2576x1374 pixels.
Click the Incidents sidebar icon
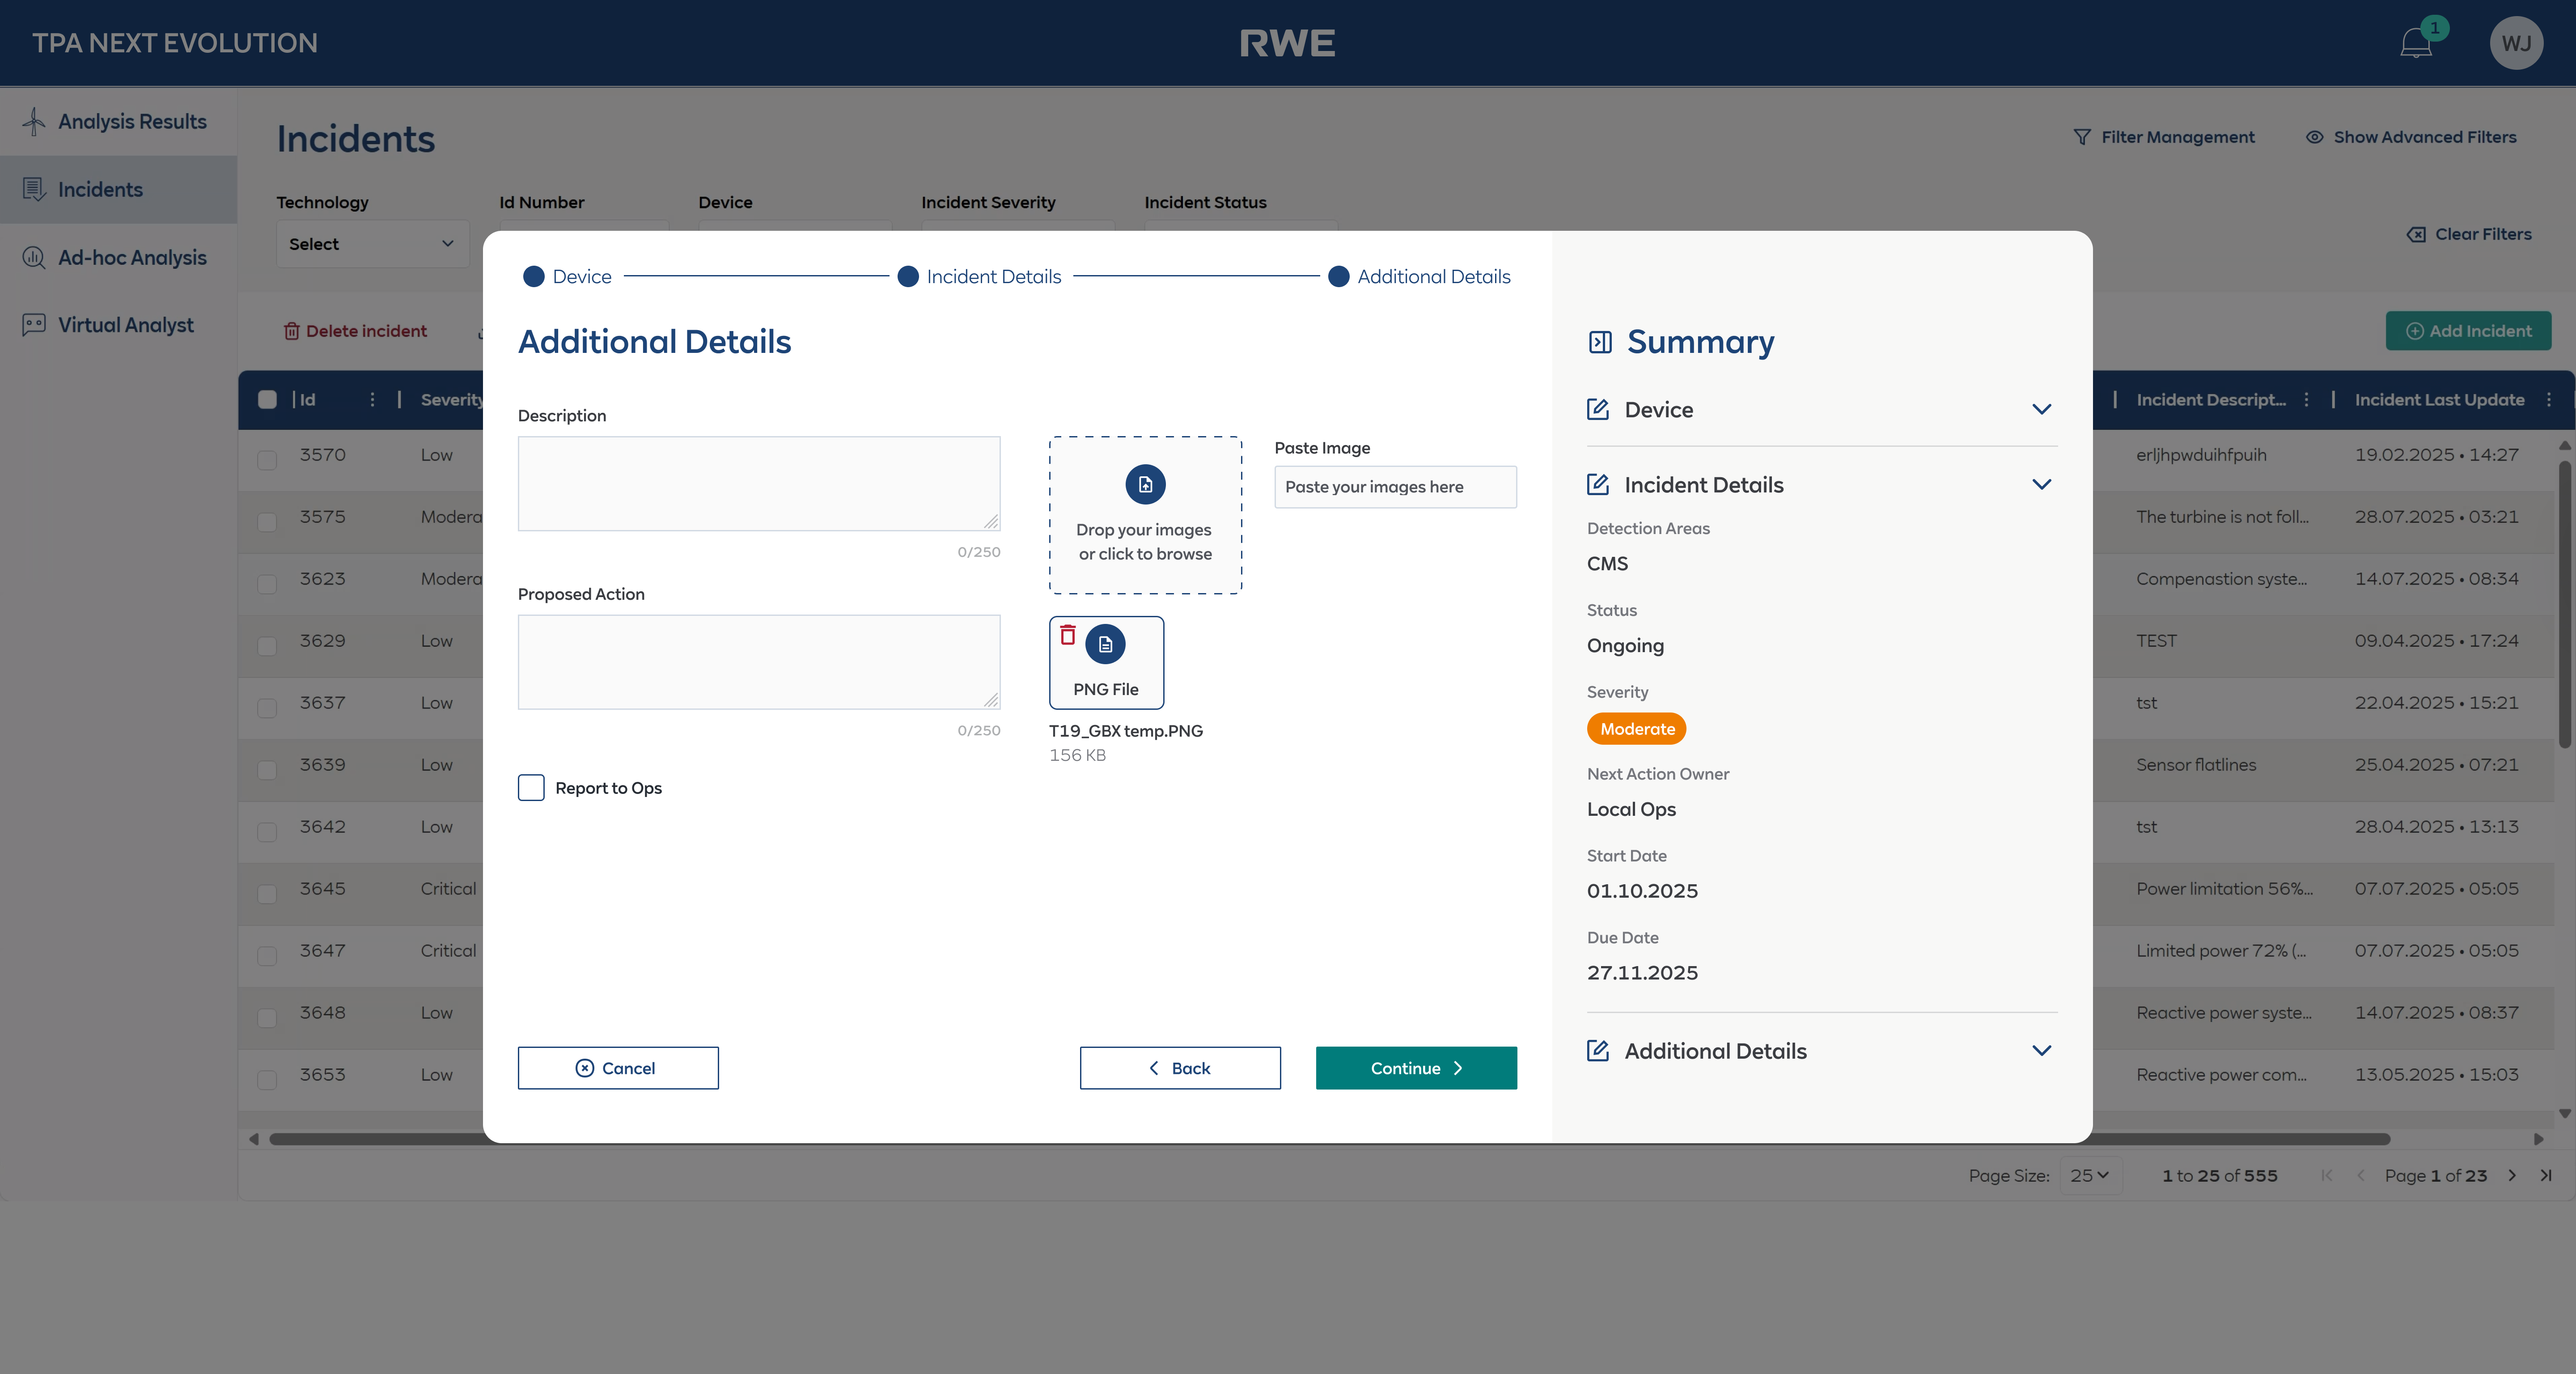coord(34,189)
